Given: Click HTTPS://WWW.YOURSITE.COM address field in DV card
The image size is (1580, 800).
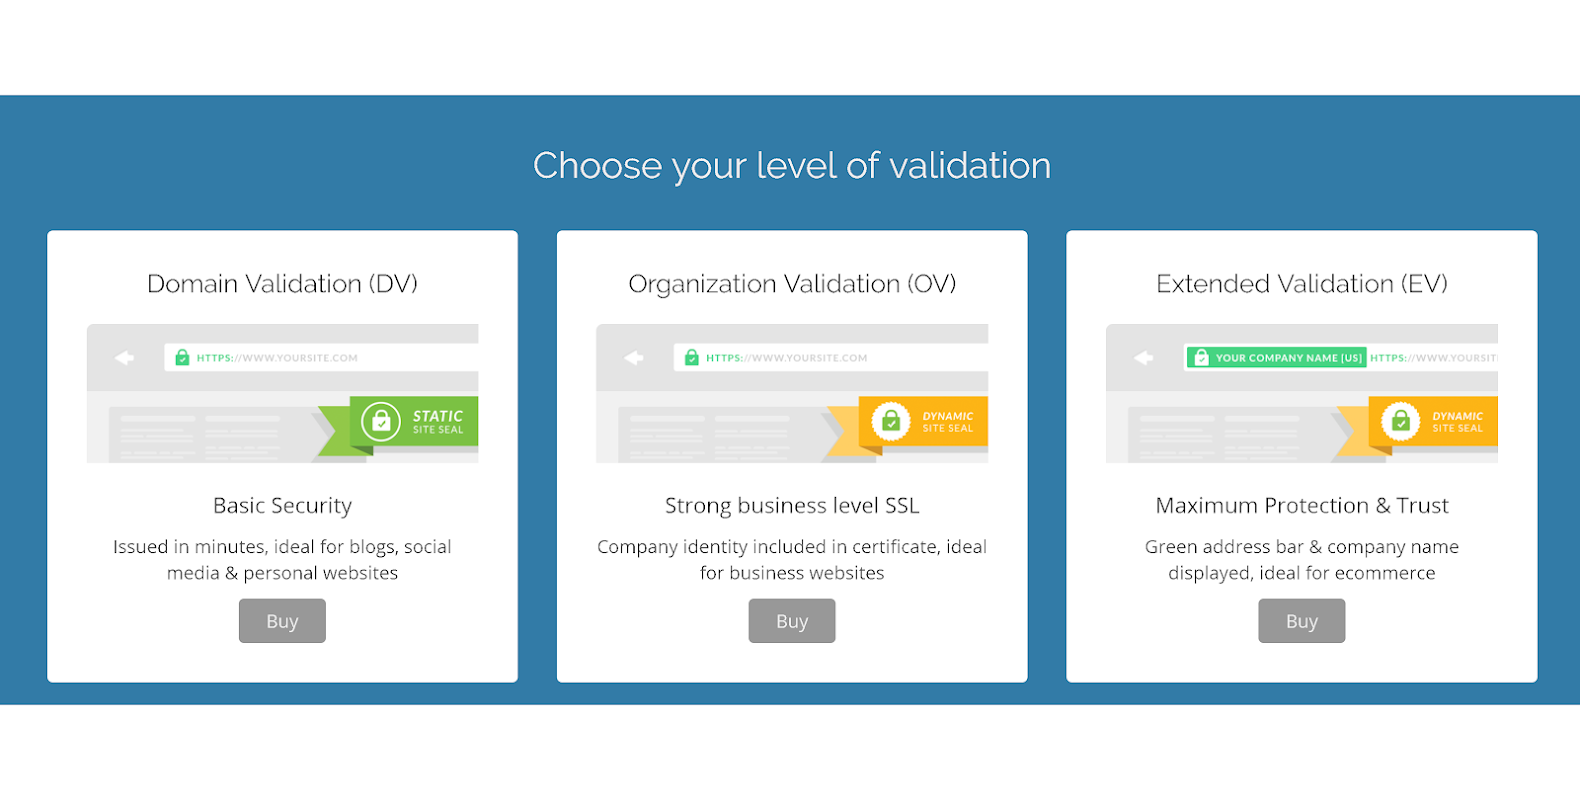Looking at the screenshot, I should point(300,357).
